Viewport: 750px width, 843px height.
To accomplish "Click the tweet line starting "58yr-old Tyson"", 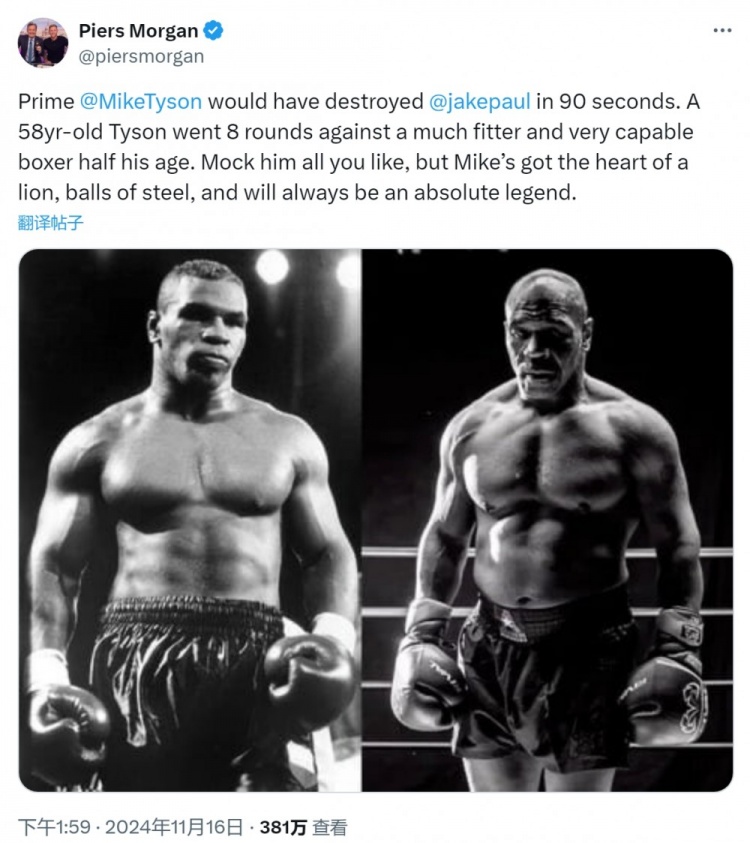I will [x=355, y=132].
